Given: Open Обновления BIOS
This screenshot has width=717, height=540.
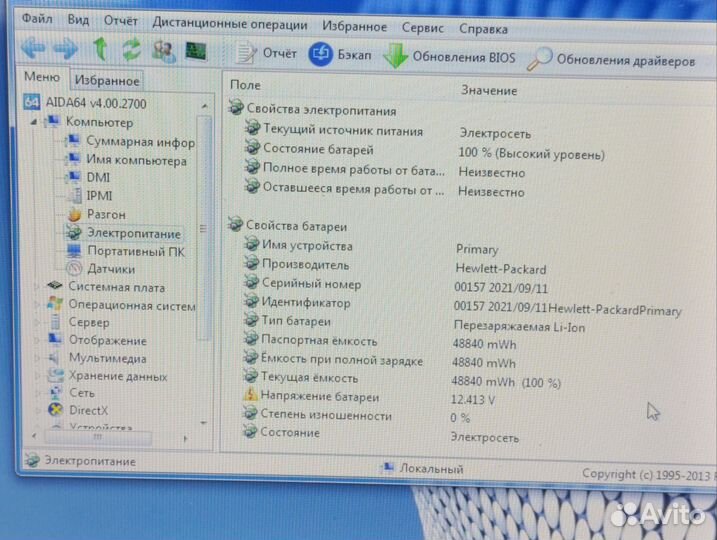Looking at the screenshot, I should coord(450,57).
